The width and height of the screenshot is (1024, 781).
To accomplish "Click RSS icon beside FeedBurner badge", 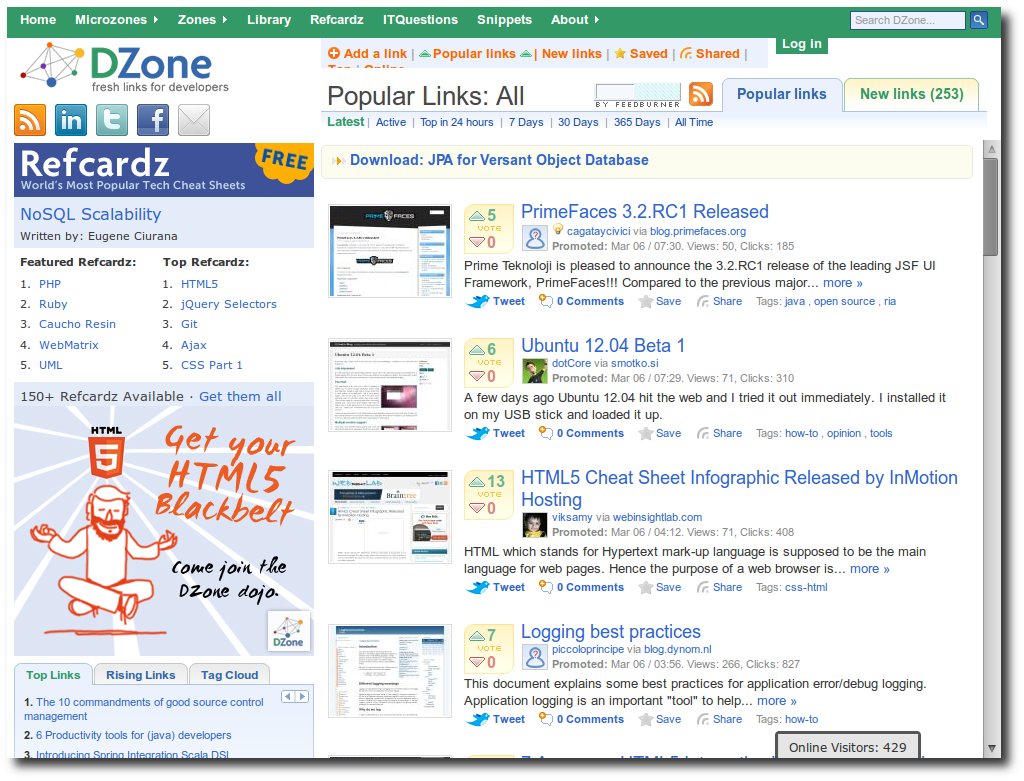I will pyautogui.click(x=701, y=94).
